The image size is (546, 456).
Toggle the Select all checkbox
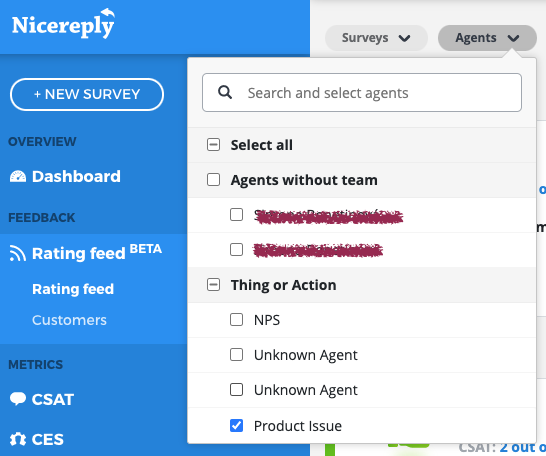tap(213, 144)
